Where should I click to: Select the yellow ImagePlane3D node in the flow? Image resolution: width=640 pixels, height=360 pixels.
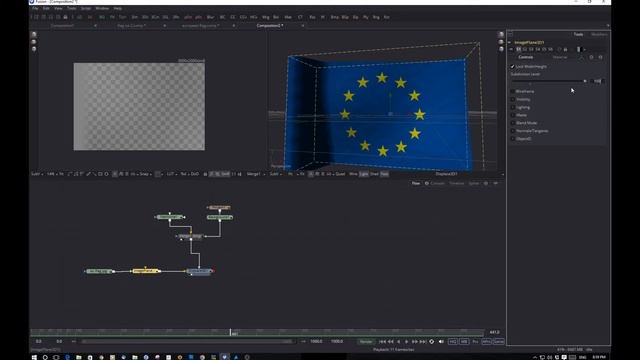145,271
